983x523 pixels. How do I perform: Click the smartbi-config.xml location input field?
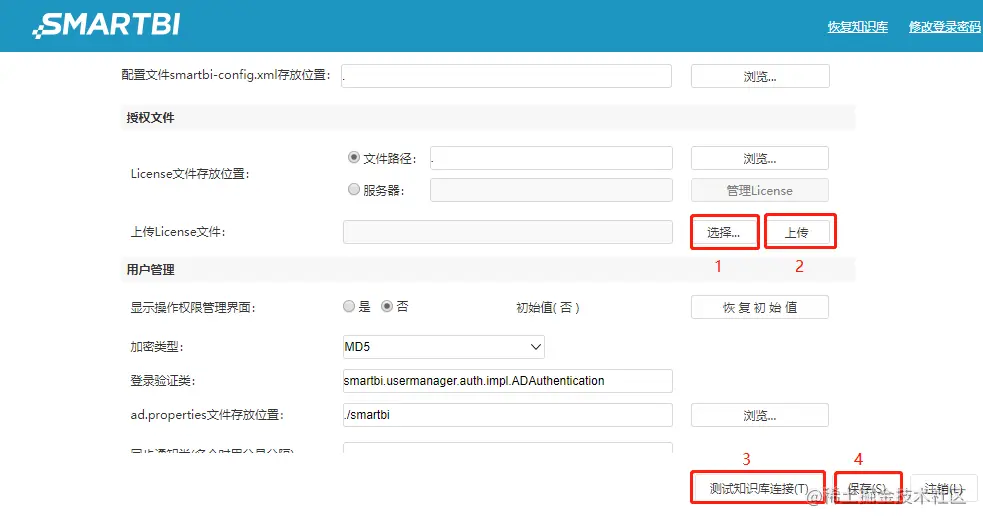click(x=507, y=76)
